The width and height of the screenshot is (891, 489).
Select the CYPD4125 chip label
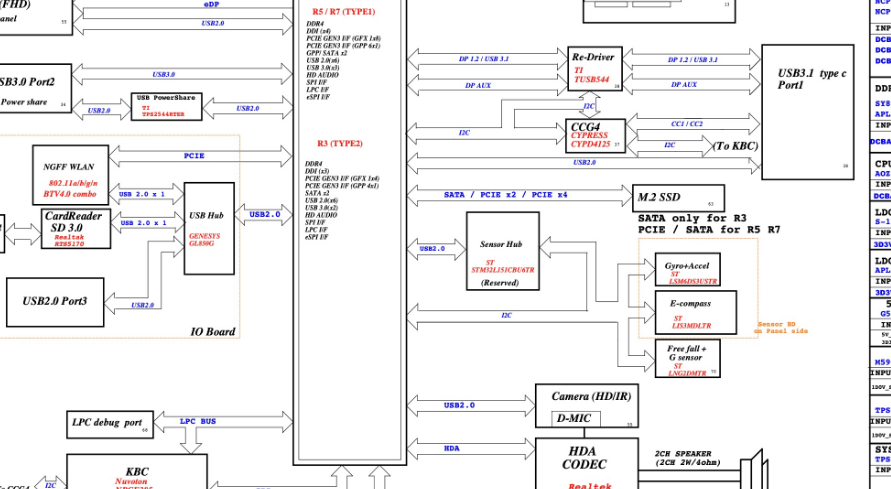pyautogui.click(x=590, y=144)
